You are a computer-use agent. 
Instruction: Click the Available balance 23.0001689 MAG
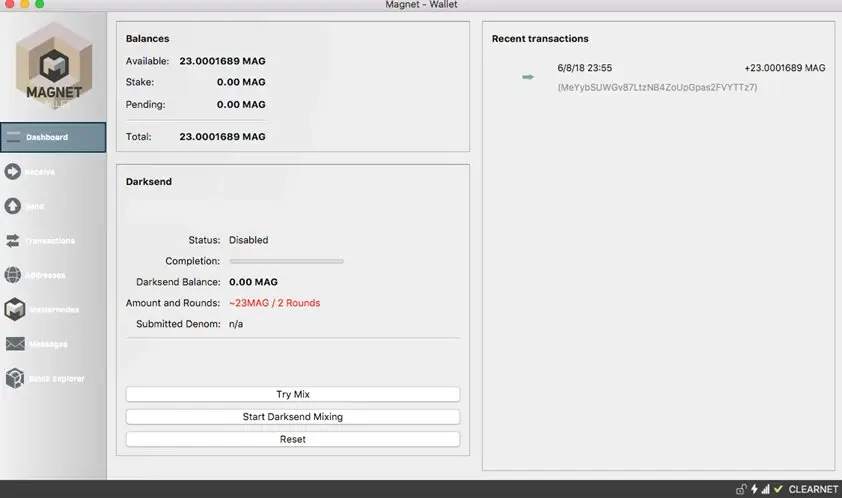click(222, 61)
